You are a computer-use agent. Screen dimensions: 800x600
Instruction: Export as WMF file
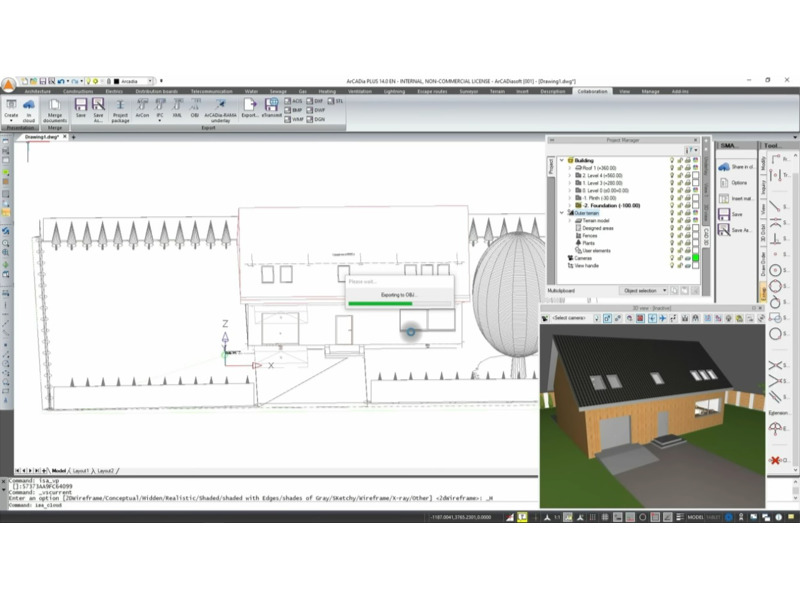pyautogui.click(x=294, y=119)
